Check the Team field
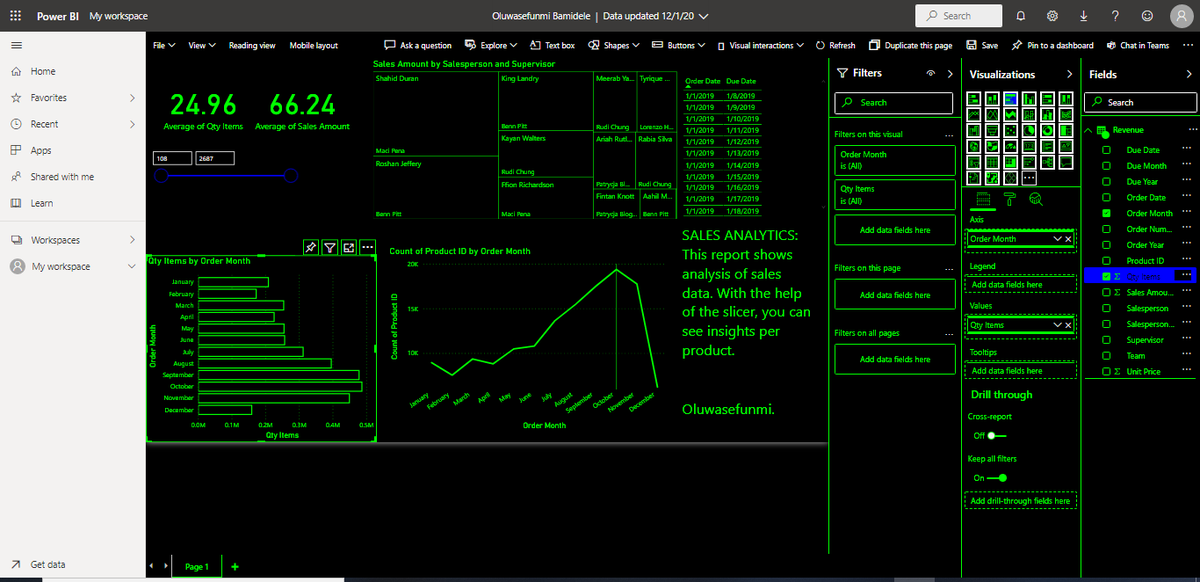The image size is (1200, 582). tap(1106, 356)
